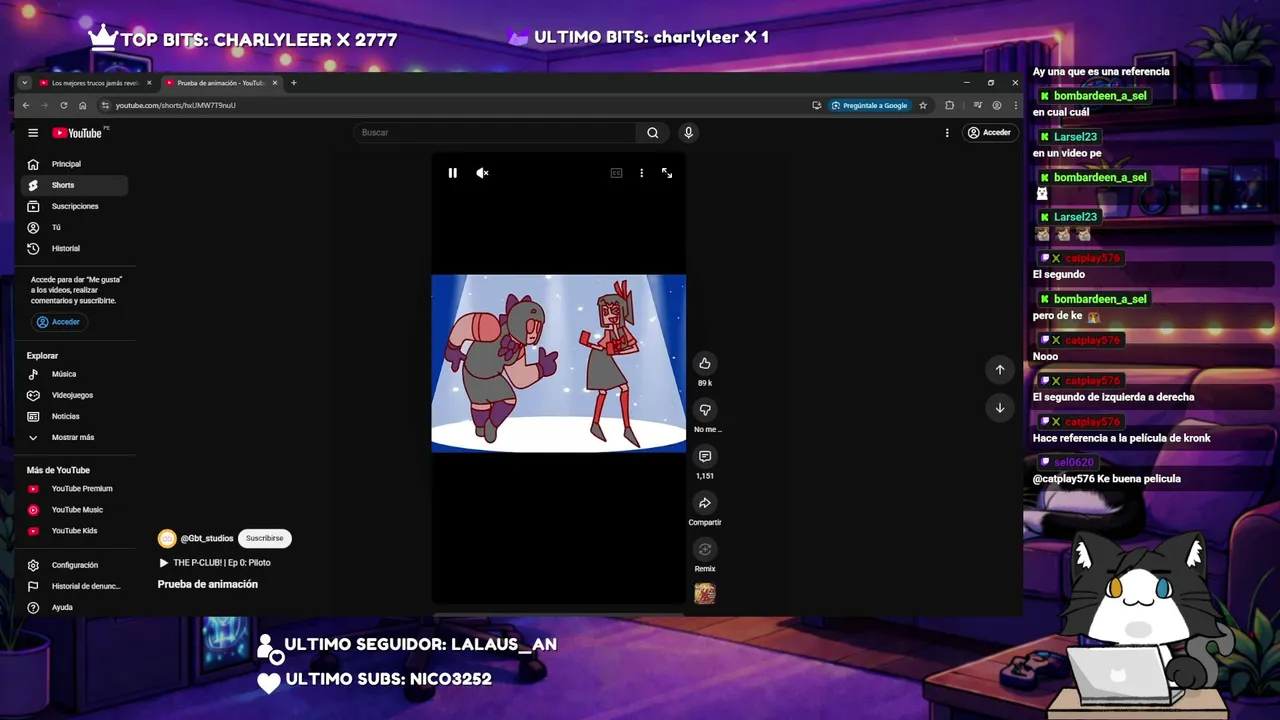The height and width of the screenshot is (720, 1280).
Task: Open the Chrome three-dot menu
Action: click(x=1015, y=105)
